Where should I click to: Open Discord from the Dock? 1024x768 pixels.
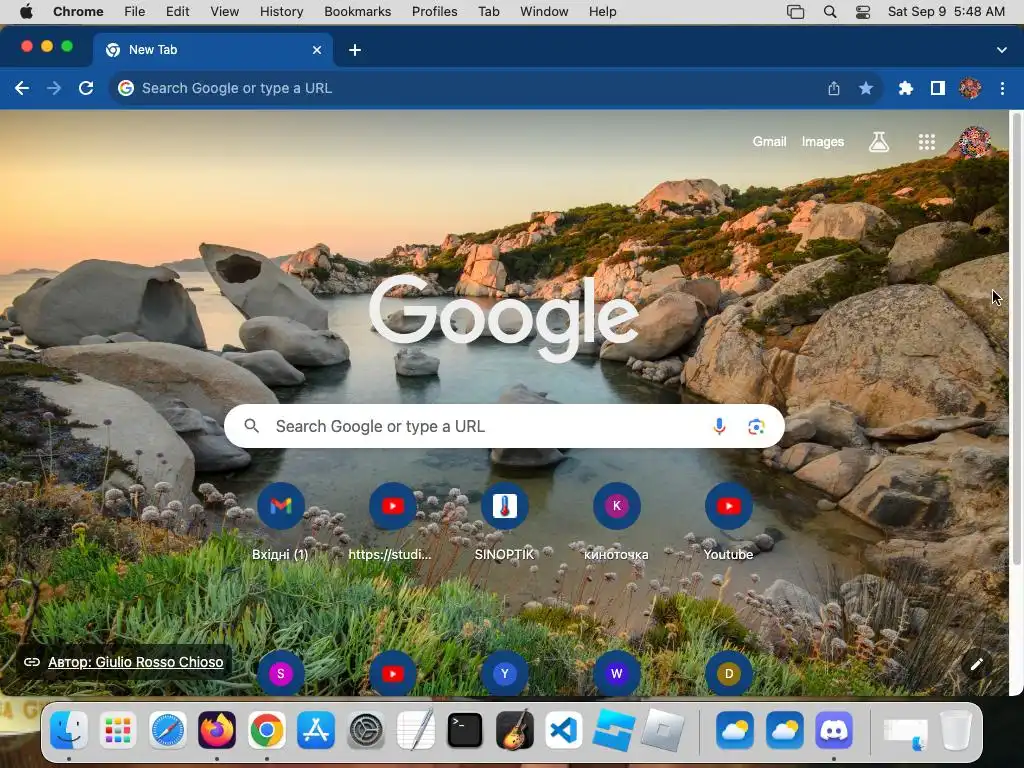834,729
